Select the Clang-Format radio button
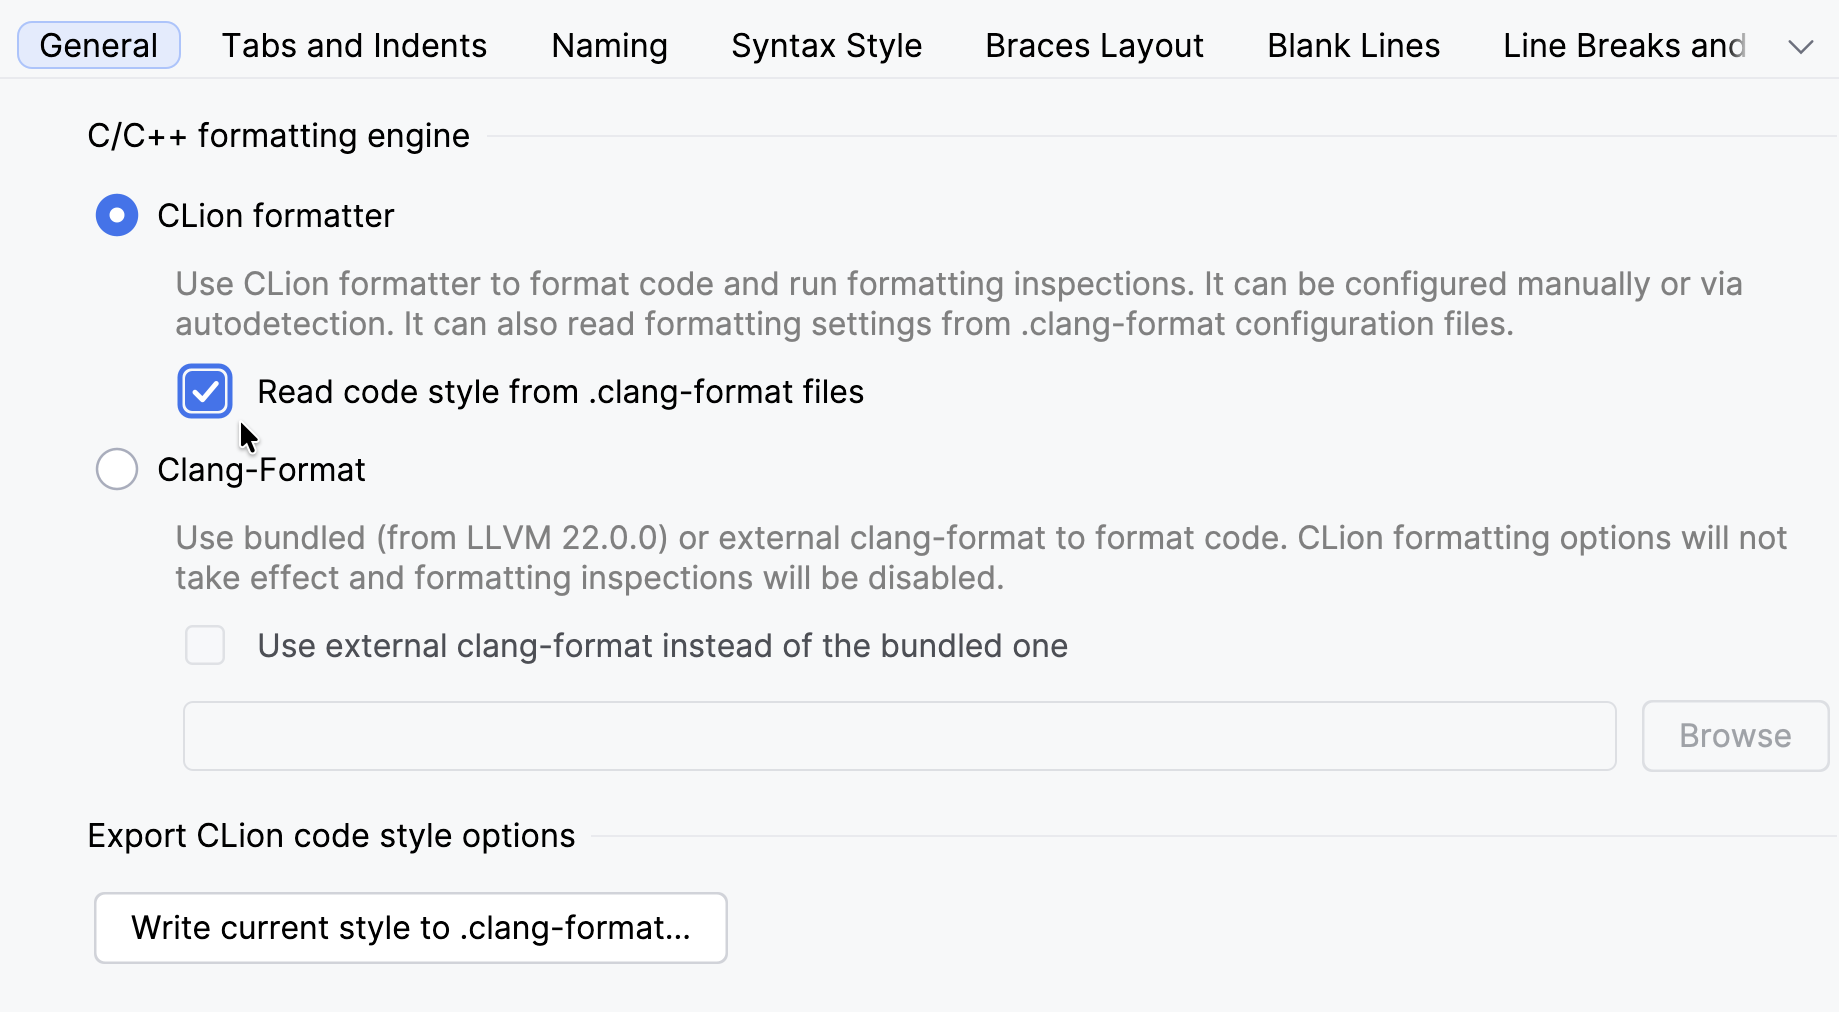1839x1012 pixels. [x=117, y=469]
